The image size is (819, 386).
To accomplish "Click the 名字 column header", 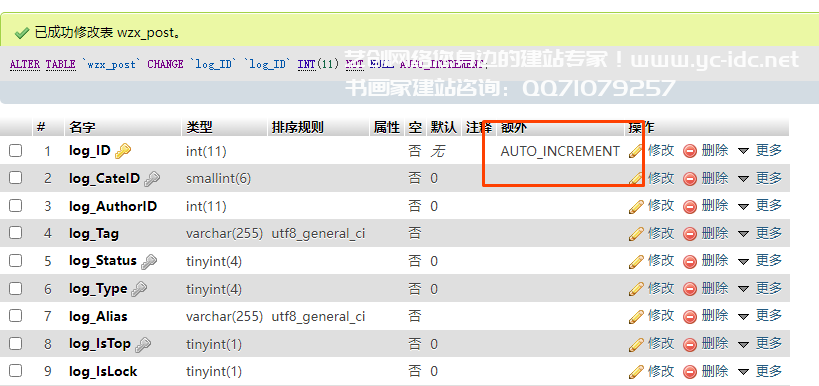I will click(82, 127).
